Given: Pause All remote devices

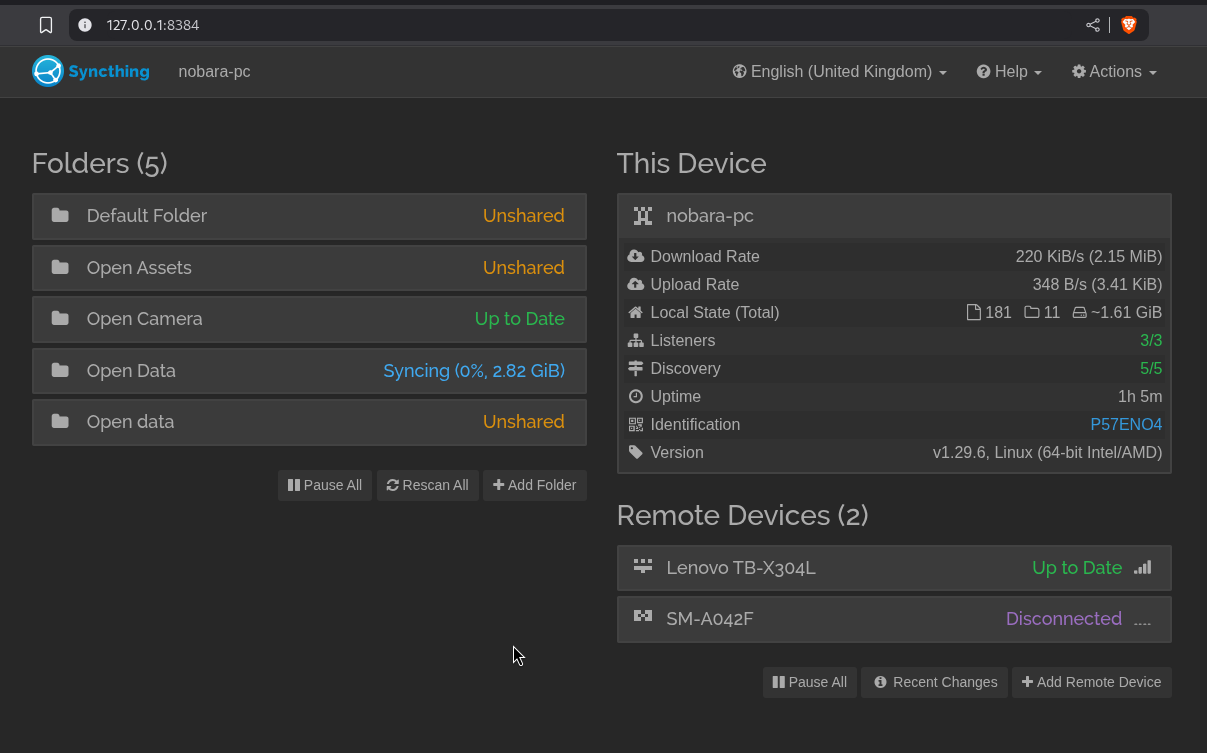Looking at the screenshot, I should (x=810, y=682).
